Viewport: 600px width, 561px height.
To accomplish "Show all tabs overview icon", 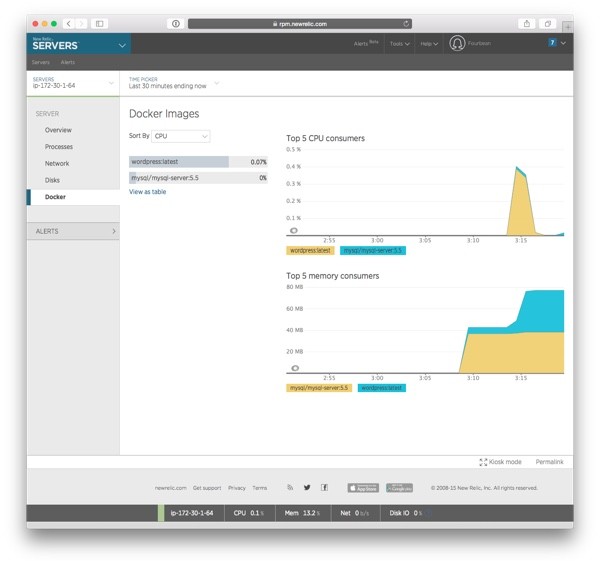I will pos(548,24).
